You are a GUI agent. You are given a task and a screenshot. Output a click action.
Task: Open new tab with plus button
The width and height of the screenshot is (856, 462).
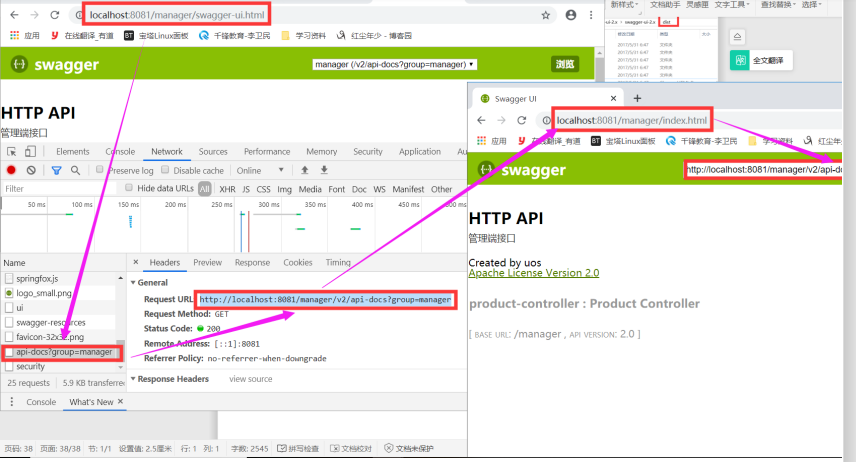(637, 98)
